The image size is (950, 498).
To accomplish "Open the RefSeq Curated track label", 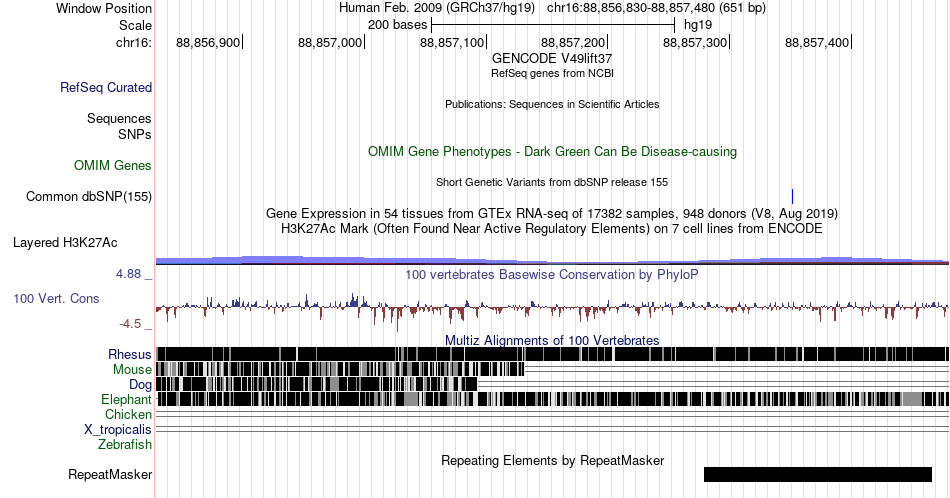I will [x=105, y=87].
